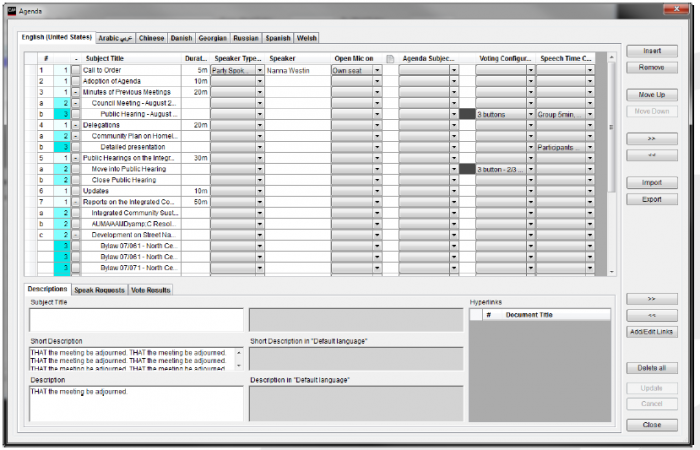Open the Party Spok... speaker type dropdown
The width and height of the screenshot is (700, 450).
[x=260, y=71]
